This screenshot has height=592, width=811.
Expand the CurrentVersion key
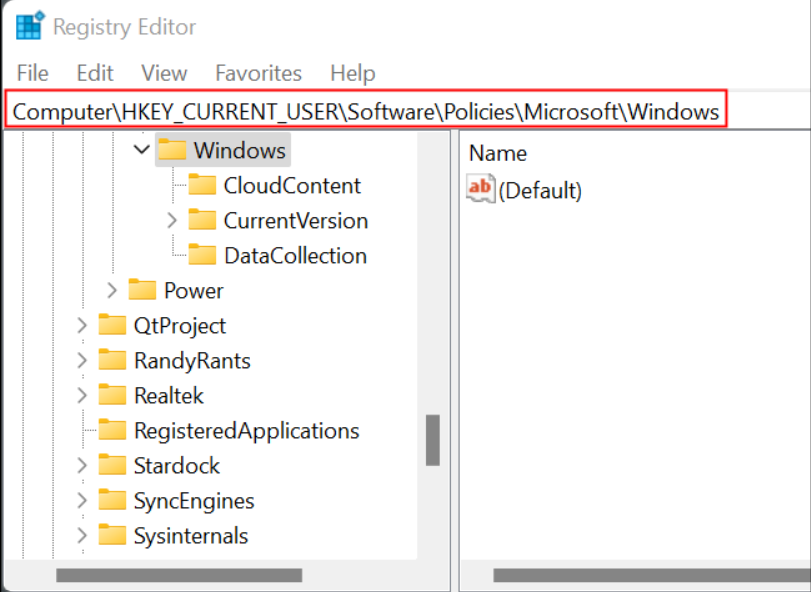click(171, 220)
